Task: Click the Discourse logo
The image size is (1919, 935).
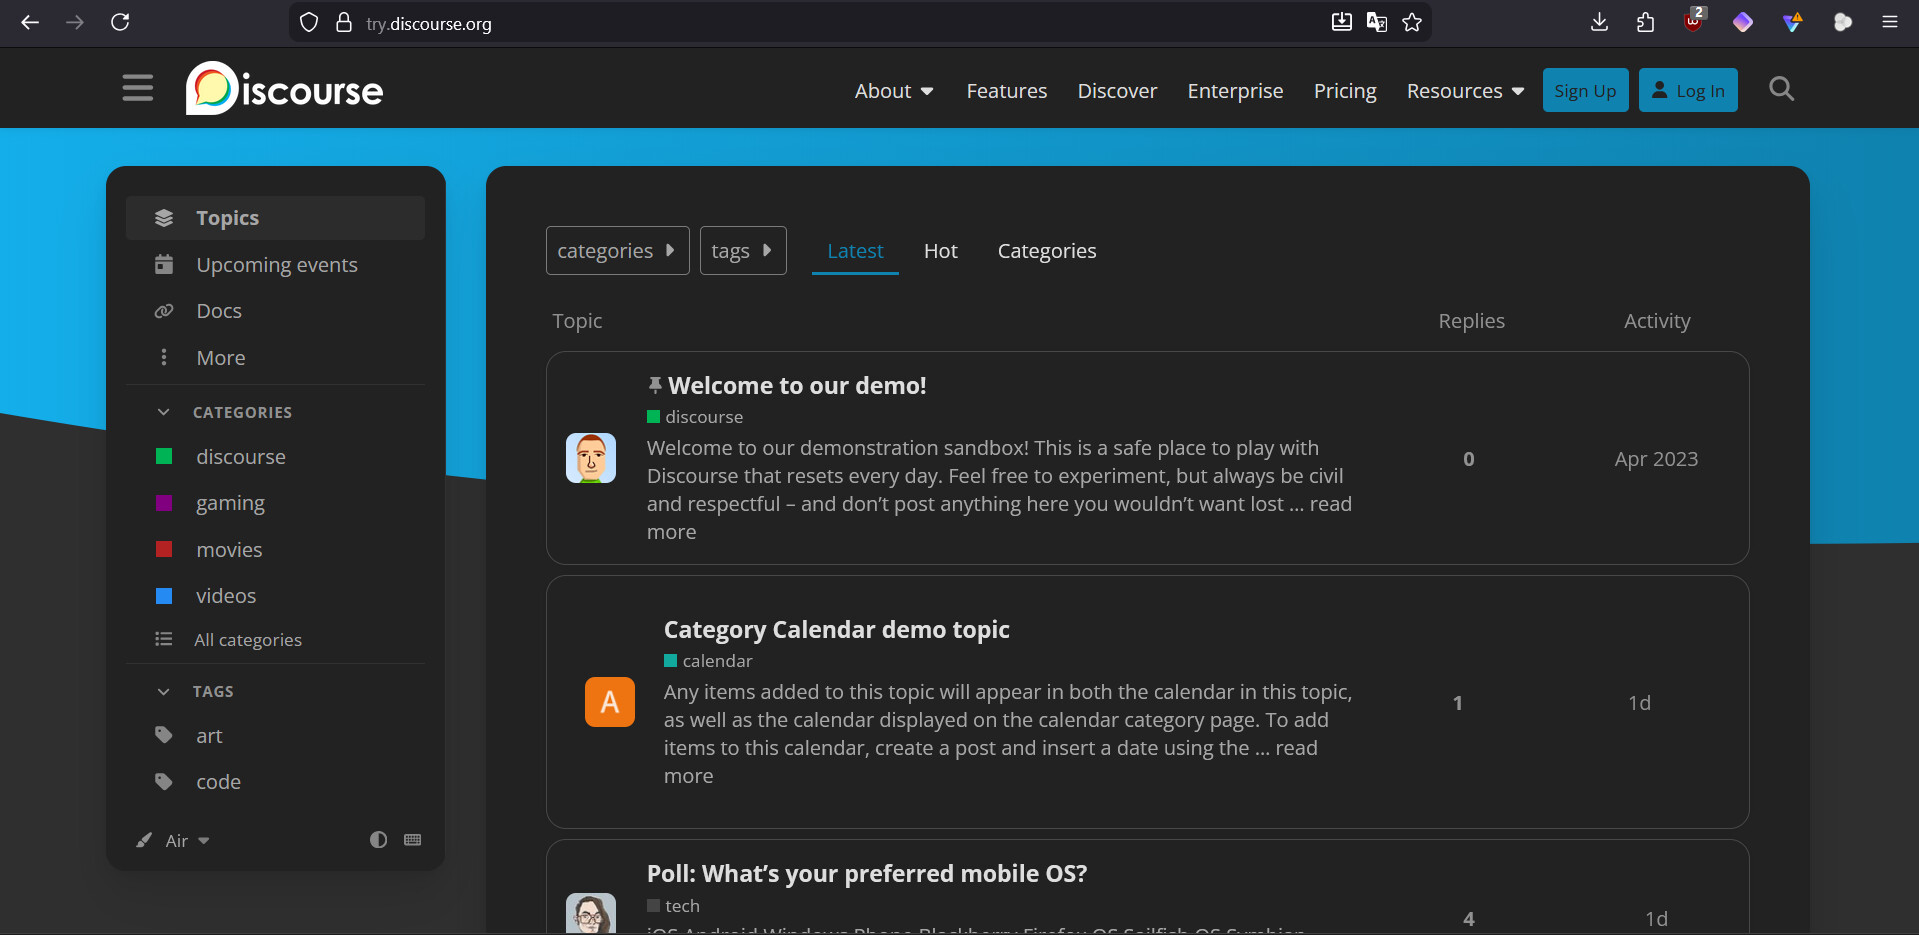Action: (285, 89)
